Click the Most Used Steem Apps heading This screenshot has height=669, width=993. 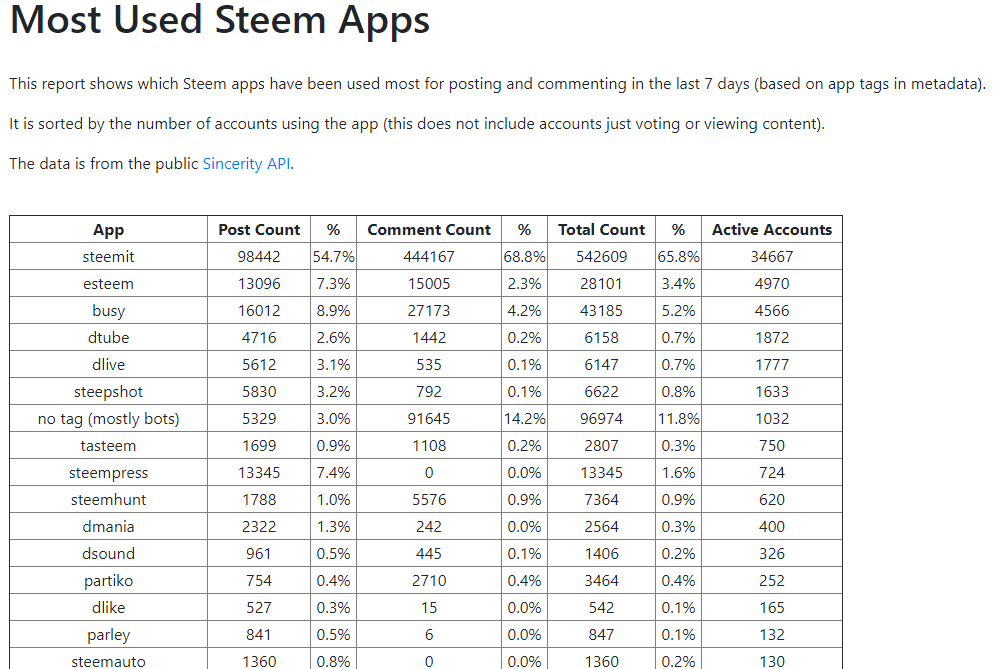(220, 19)
